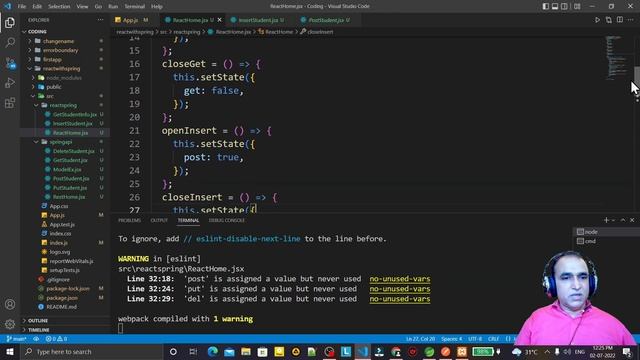Collapse the src folder
Viewport: 640px width, 360px height.
pyautogui.click(x=65, y=96)
